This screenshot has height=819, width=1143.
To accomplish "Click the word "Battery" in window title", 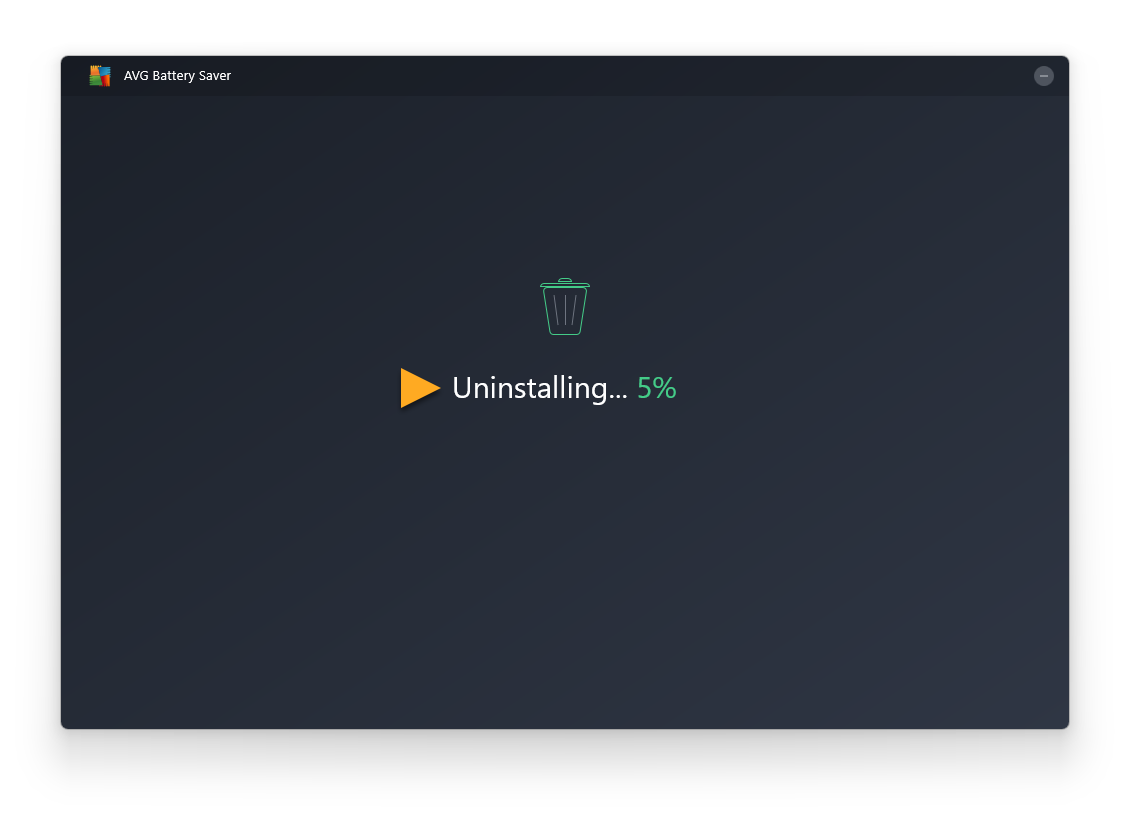I will point(174,76).
